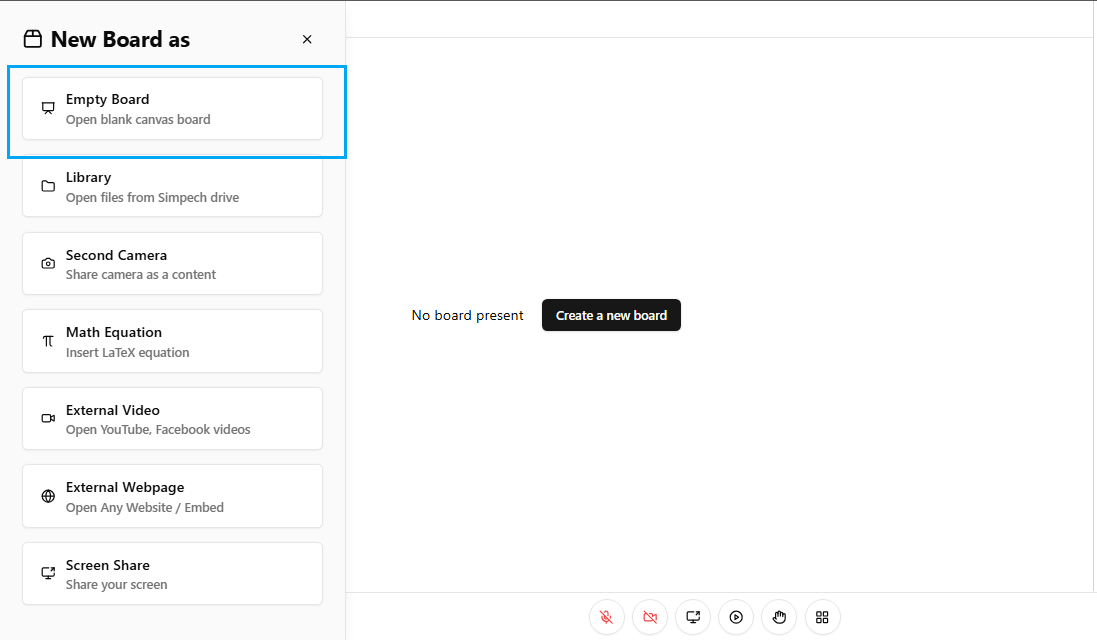
Task: Open Library from Simpech drive
Action: pyautogui.click(x=172, y=187)
